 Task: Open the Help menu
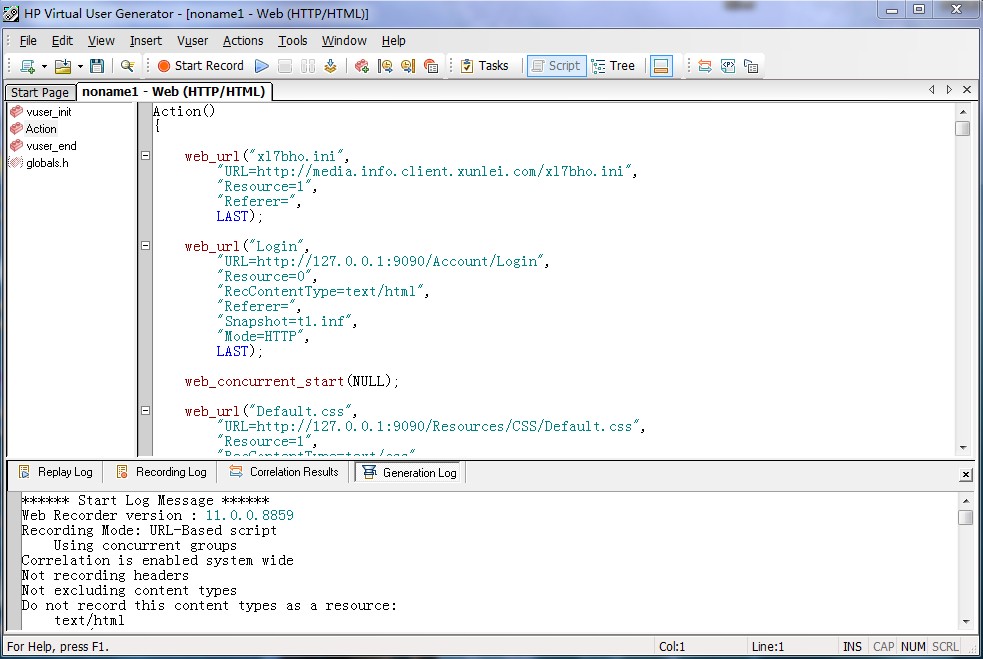tap(394, 41)
